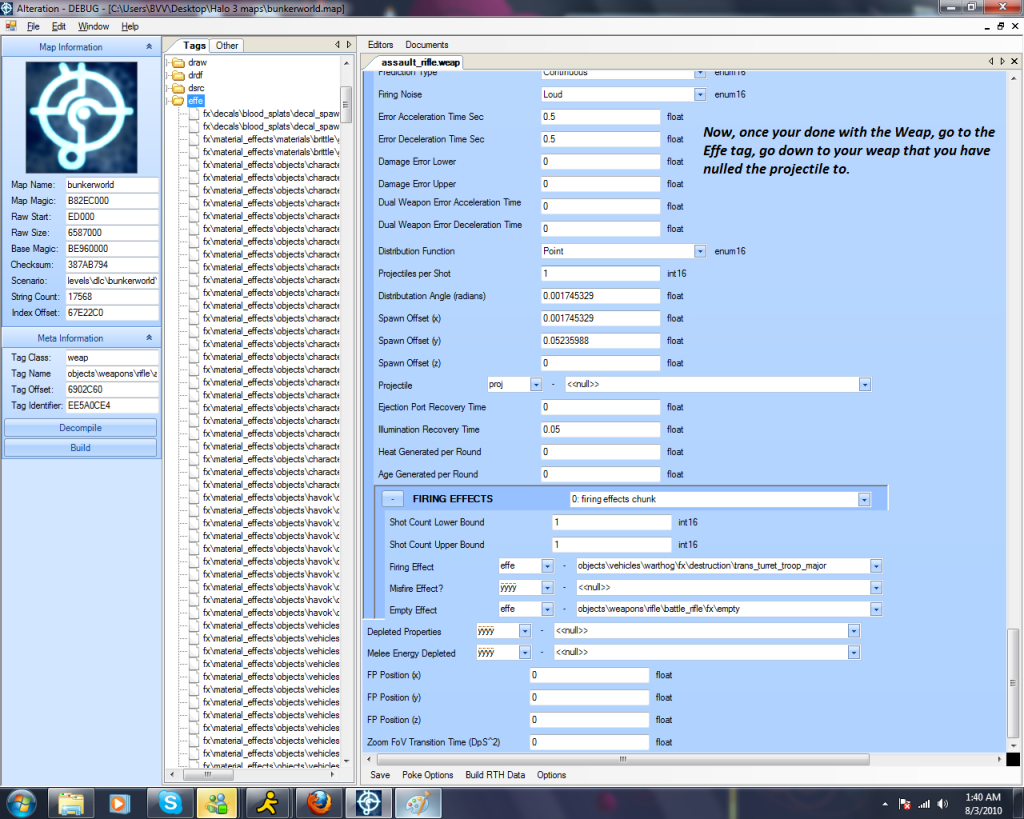Switch to the Tags tab
This screenshot has width=1024, height=819.
pos(194,46)
